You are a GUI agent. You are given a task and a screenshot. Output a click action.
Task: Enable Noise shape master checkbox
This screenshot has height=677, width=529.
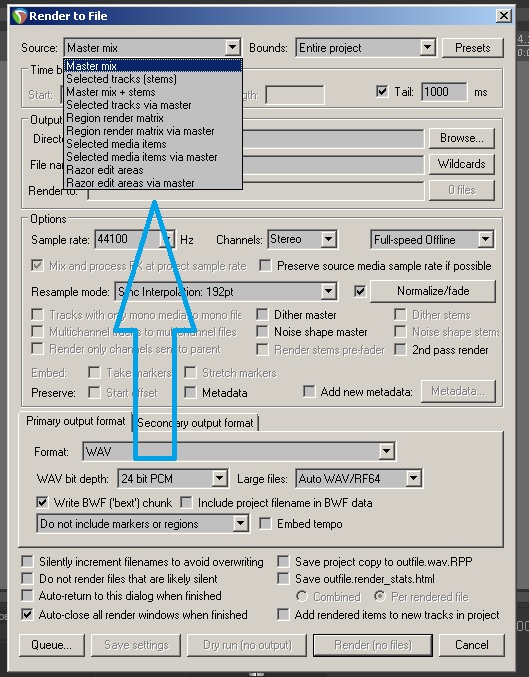tap(262, 331)
